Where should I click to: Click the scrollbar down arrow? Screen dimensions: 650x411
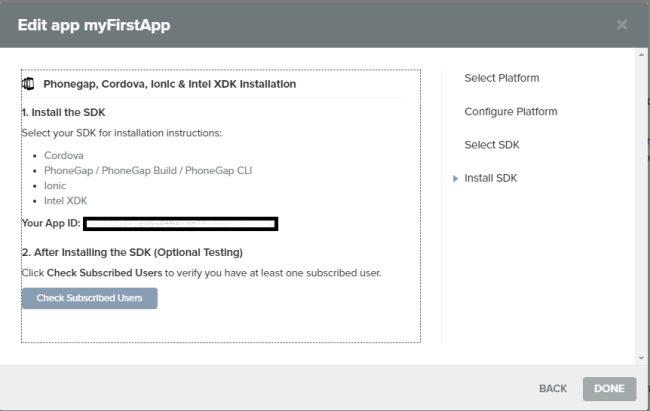click(642, 357)
